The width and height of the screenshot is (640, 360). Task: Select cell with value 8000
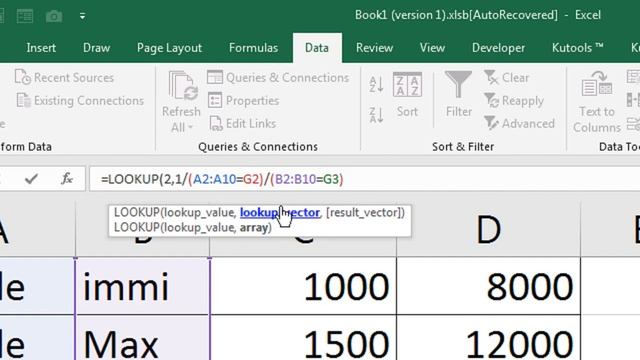488,286
